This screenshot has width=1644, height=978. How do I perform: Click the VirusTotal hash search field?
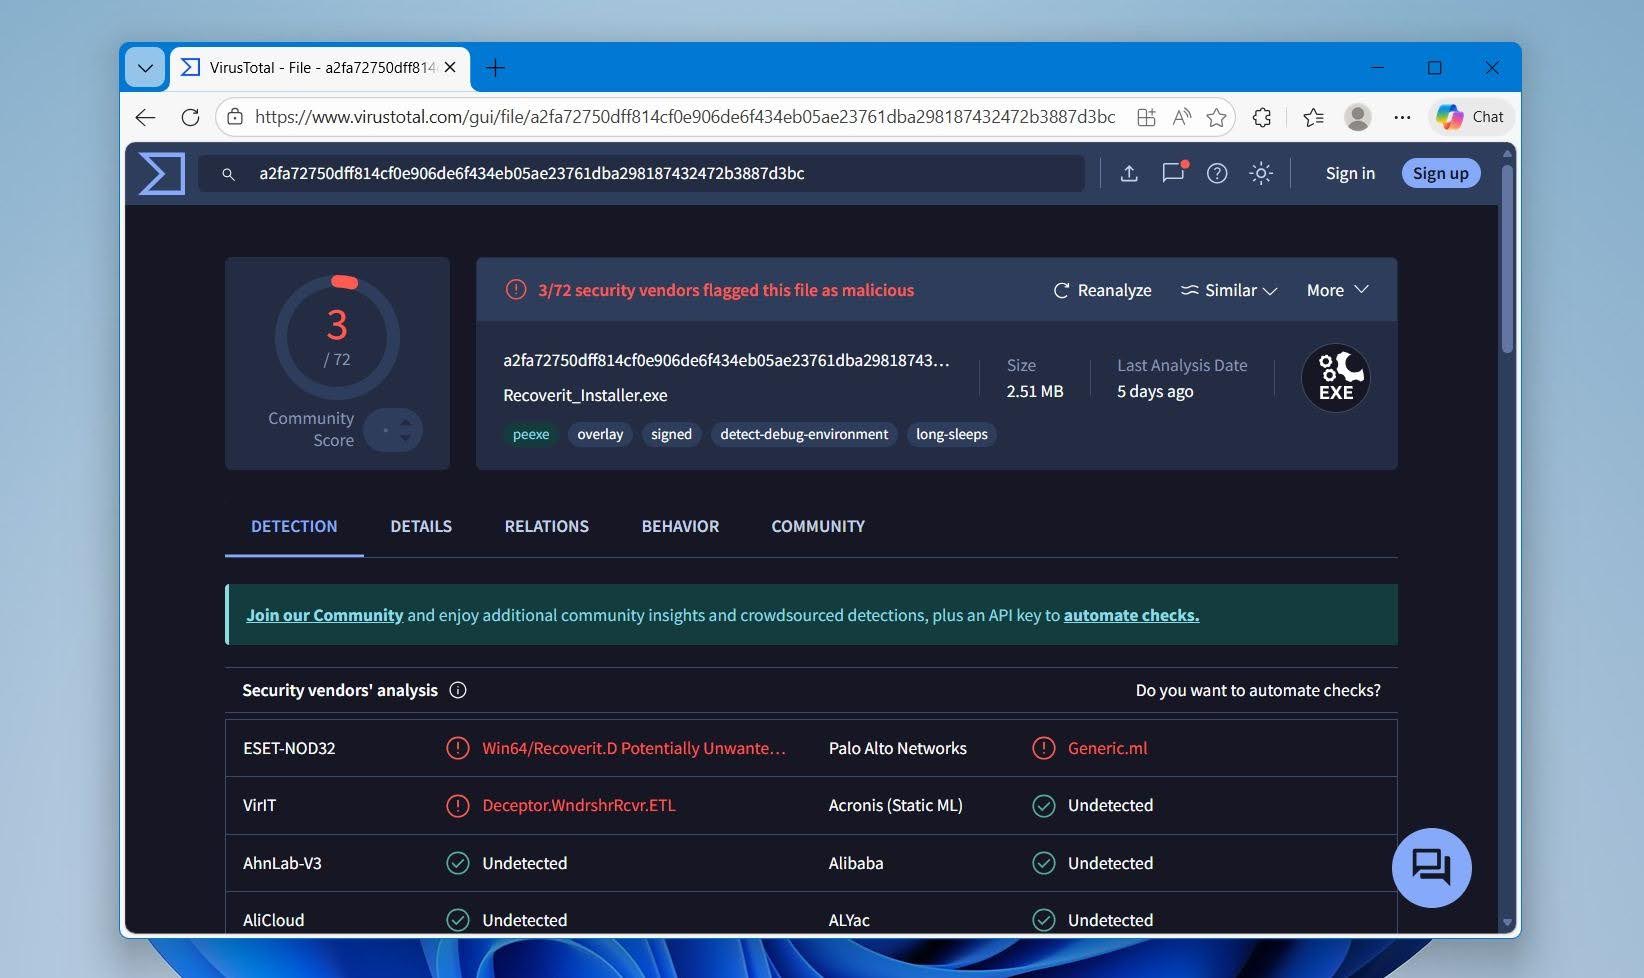pos(641,174)
